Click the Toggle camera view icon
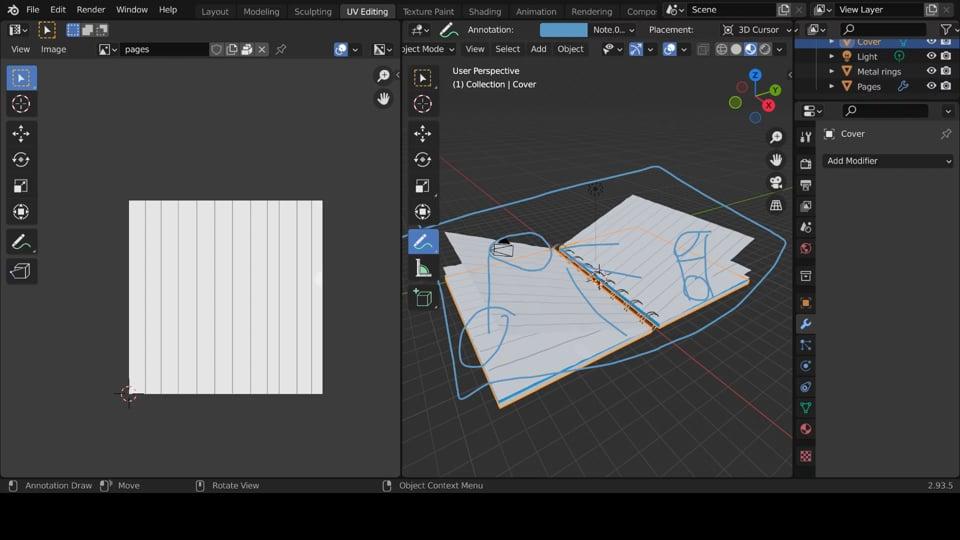The image size is (960, 540). (x=776, y=182)
